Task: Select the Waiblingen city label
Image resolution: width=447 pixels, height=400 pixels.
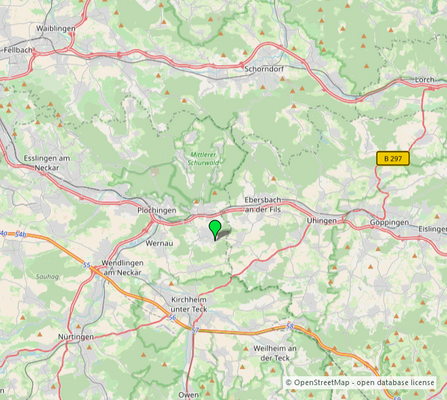Action: pyautogui.click(x=56, y=29)
